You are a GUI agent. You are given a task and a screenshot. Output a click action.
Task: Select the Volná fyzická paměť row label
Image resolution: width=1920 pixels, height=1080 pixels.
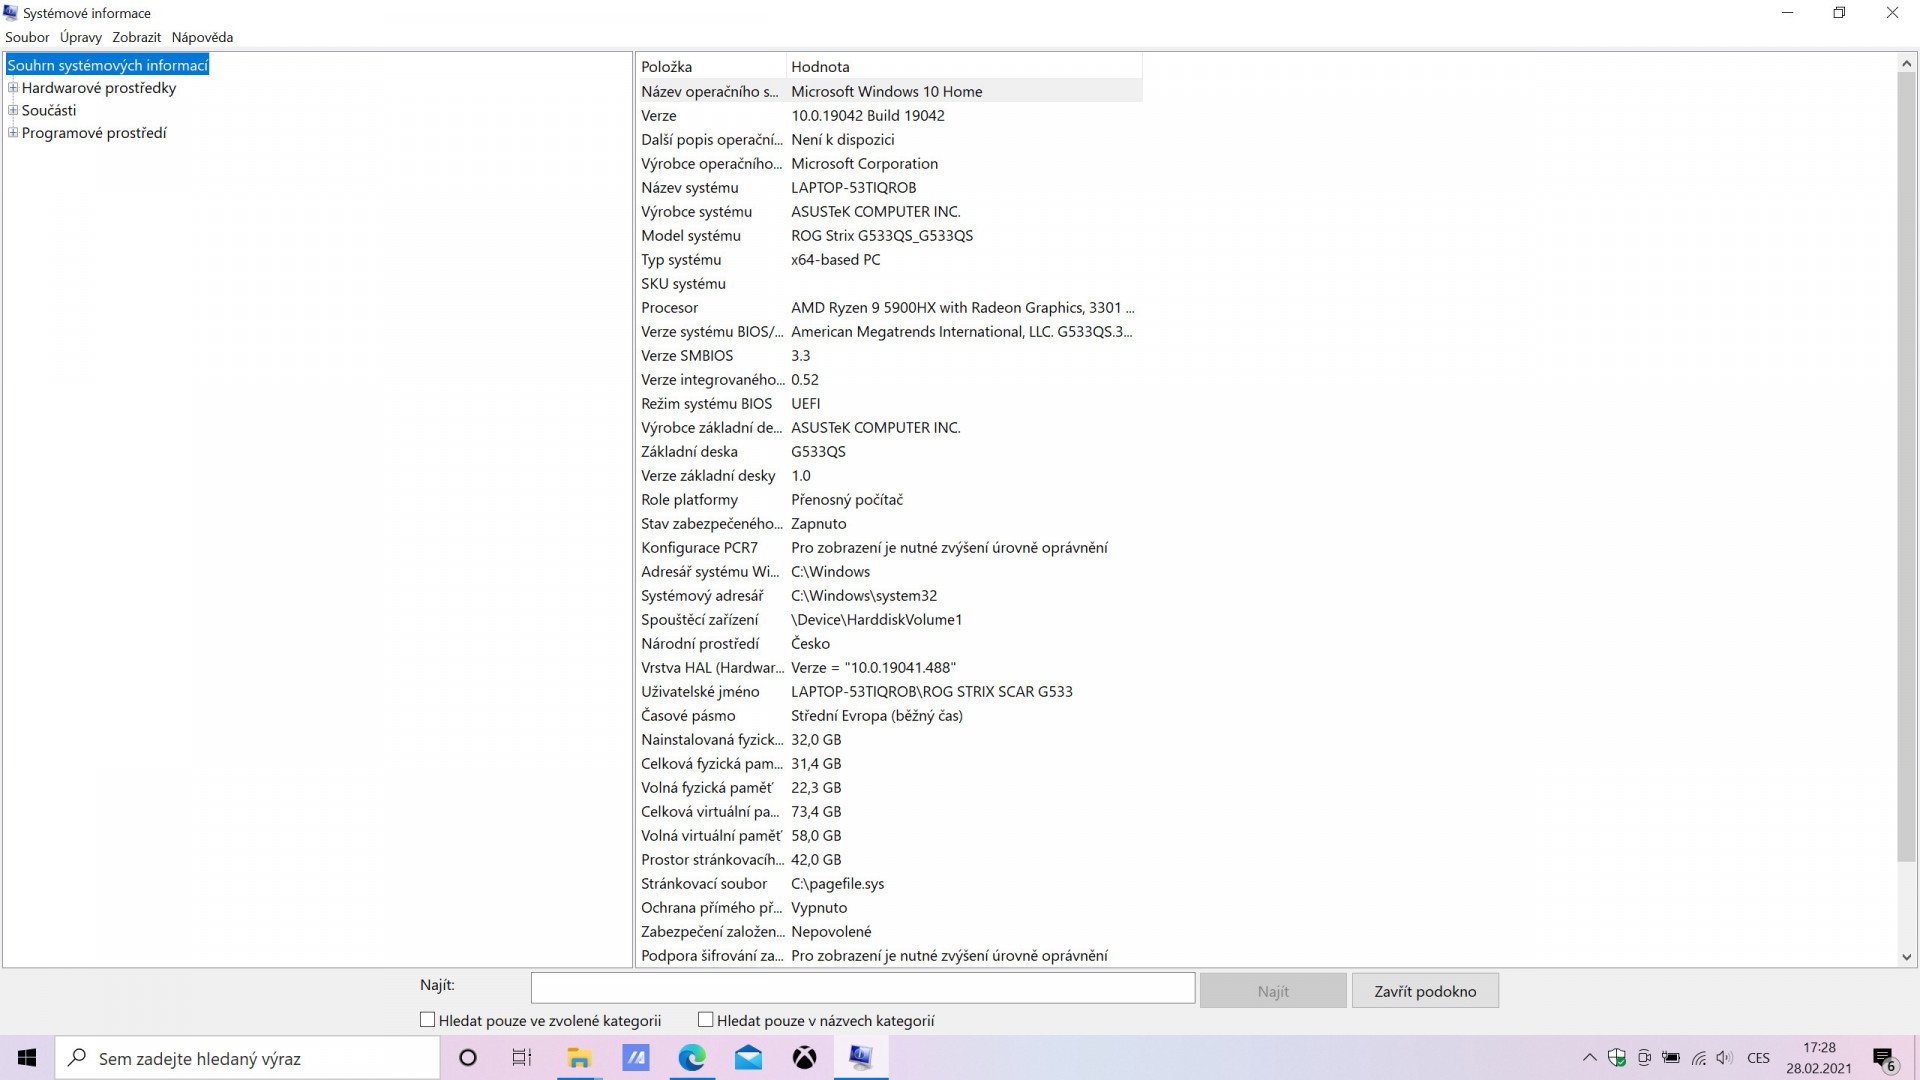pyautogui.click(x=706, y=787)
